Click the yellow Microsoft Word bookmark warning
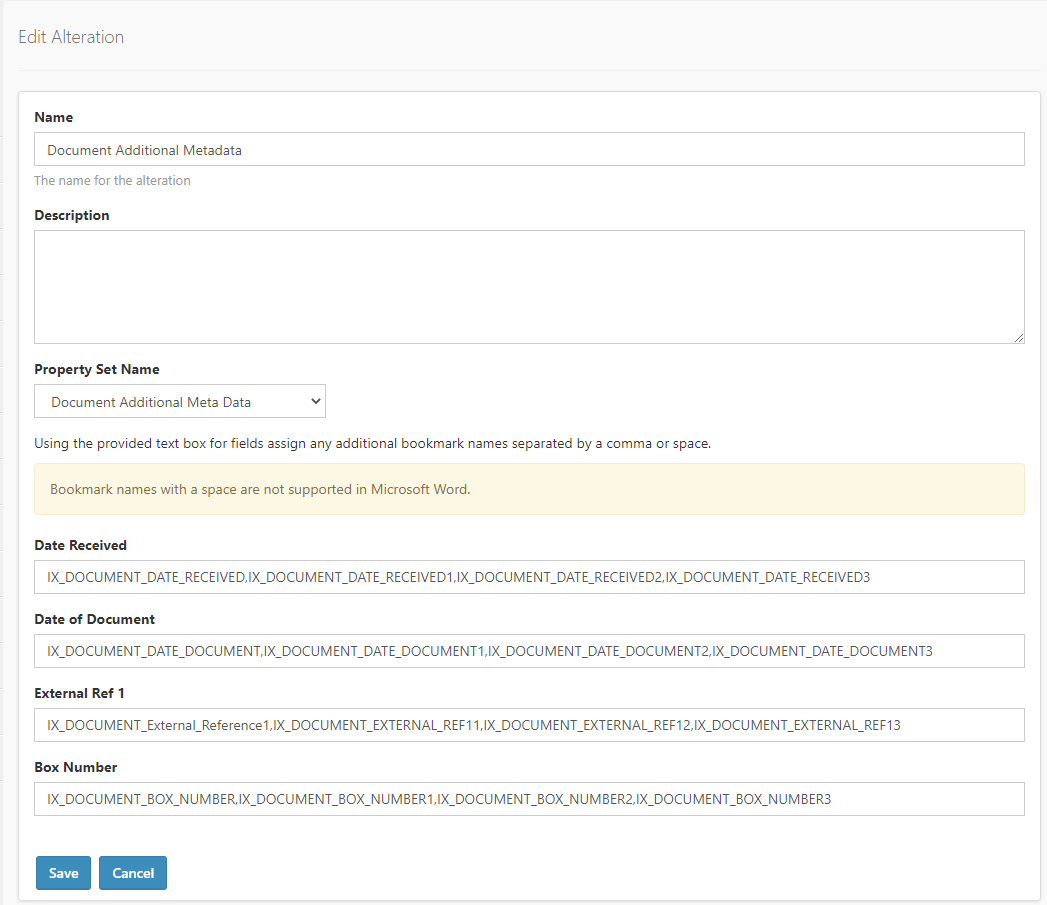 coord(529,489)
